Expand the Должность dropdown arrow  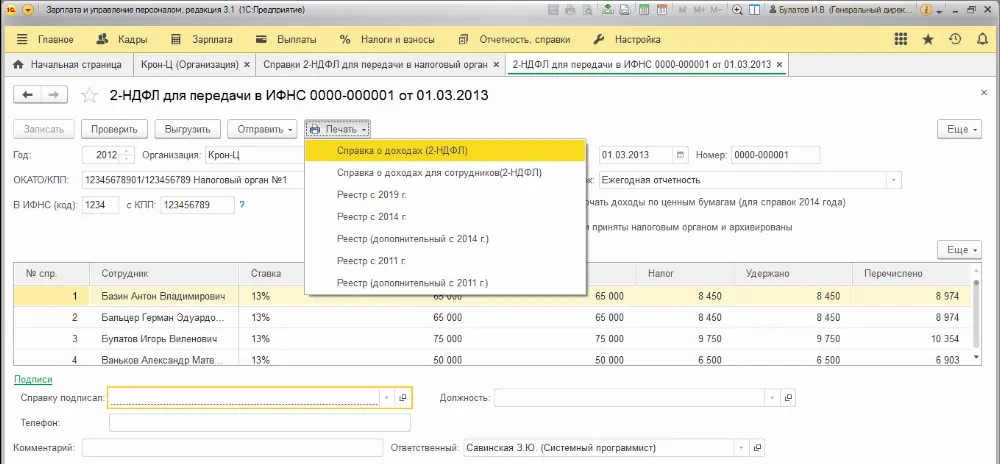click(772, 398)
